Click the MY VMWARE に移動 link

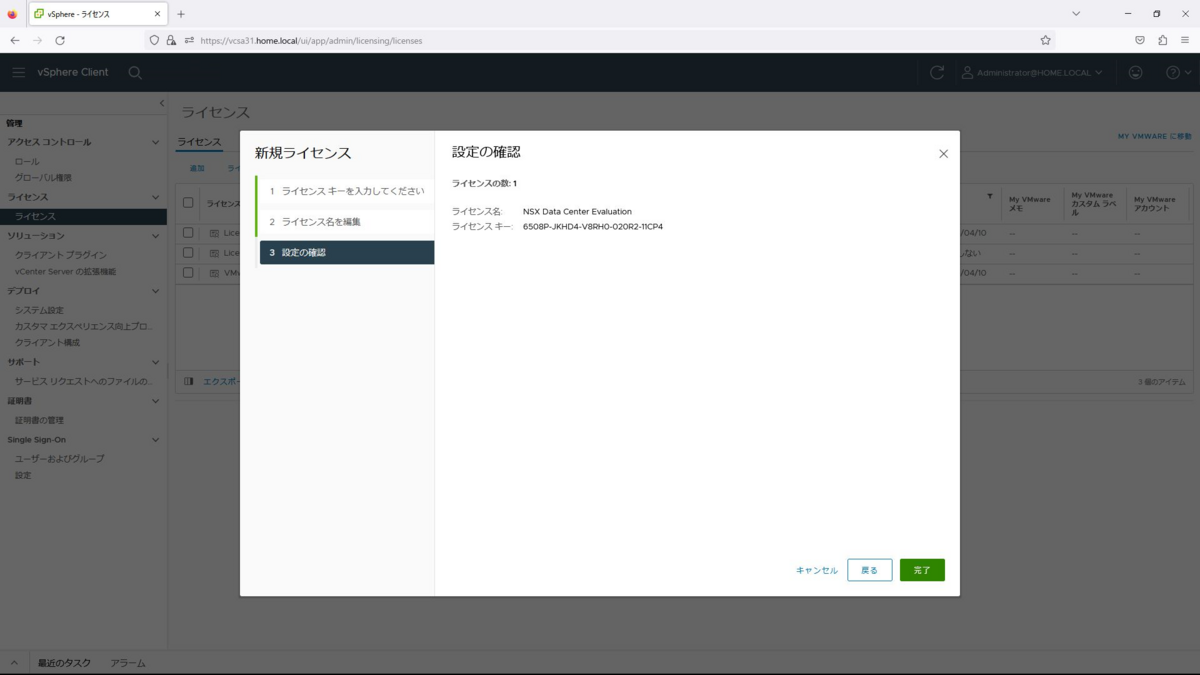(x=1154, y=136)
